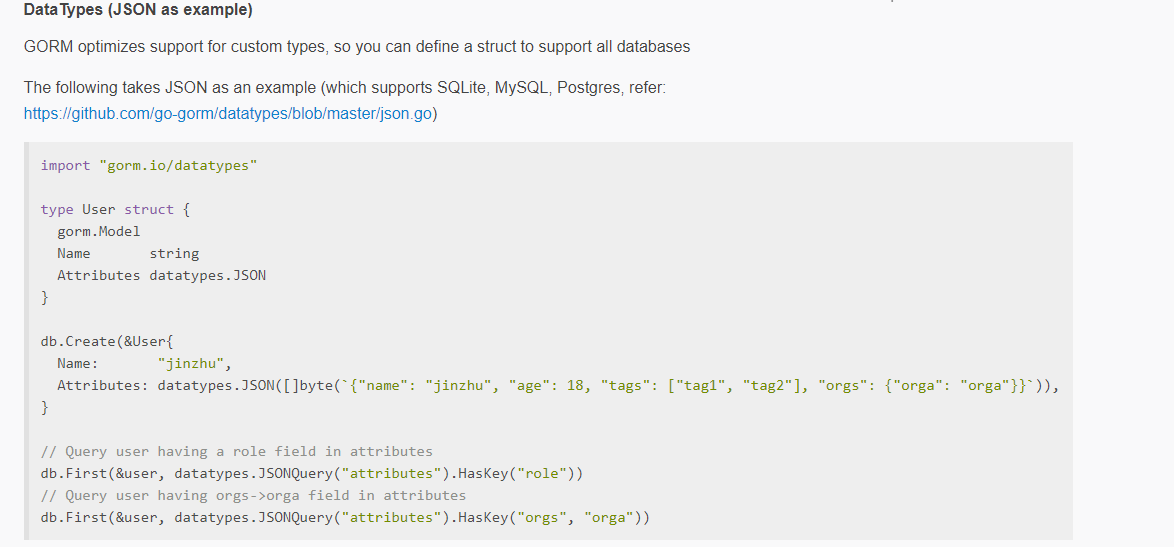Screen dimensions: 1174x547
Task: Click the HasKey("orgs", "orga") query line
Action: (345, 517)
